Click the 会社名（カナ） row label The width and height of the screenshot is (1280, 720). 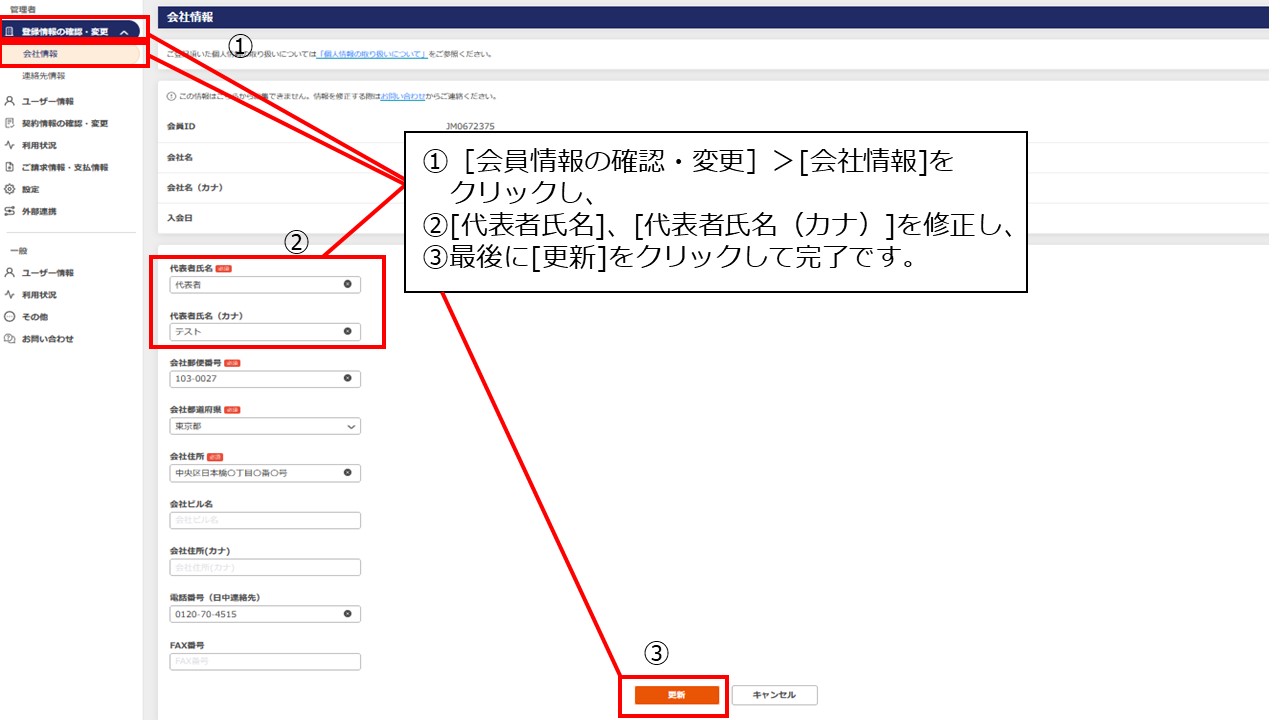pyautogui.click(x=194, y=187)
